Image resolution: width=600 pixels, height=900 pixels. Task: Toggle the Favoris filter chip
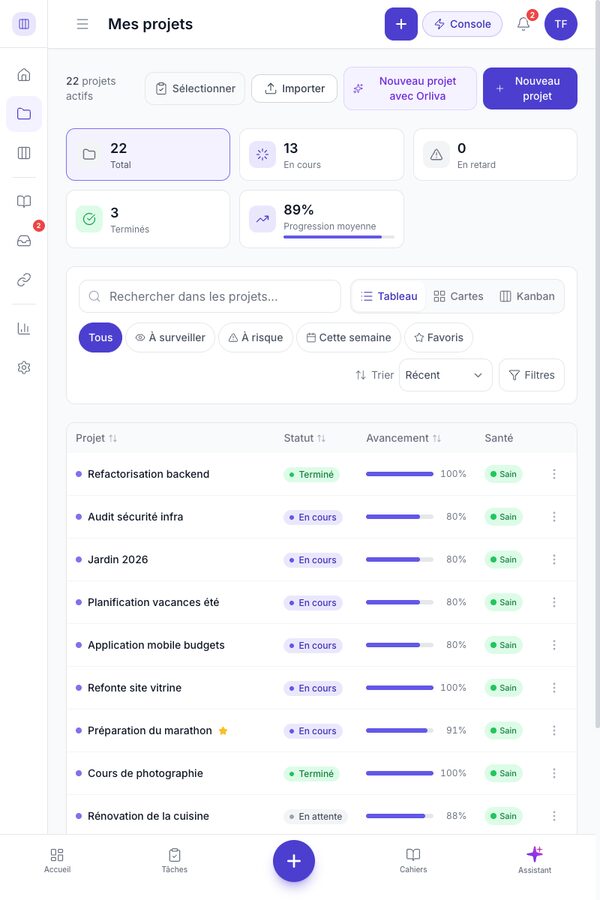[x=439, y=338]
